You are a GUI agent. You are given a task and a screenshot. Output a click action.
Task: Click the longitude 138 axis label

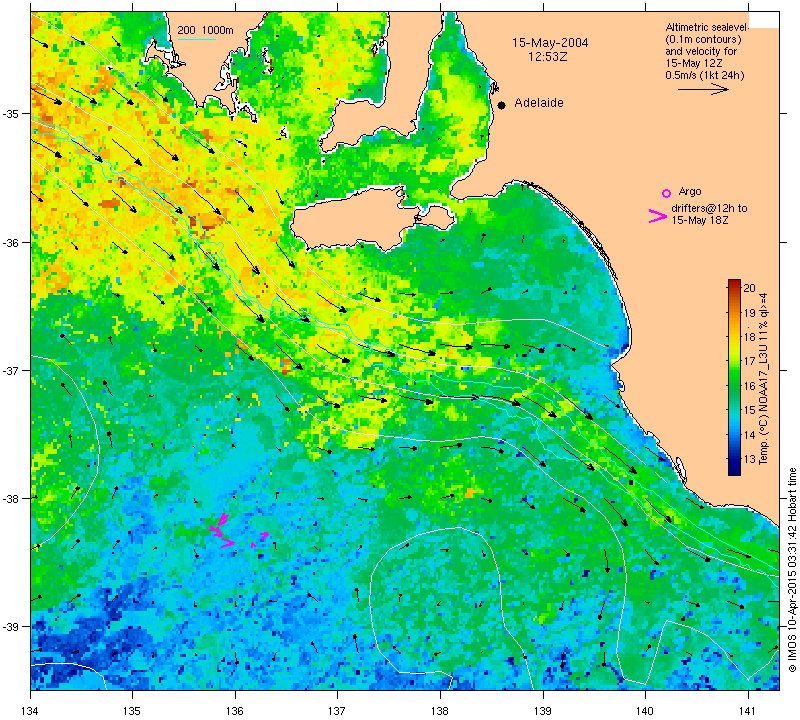coord(440,710)
